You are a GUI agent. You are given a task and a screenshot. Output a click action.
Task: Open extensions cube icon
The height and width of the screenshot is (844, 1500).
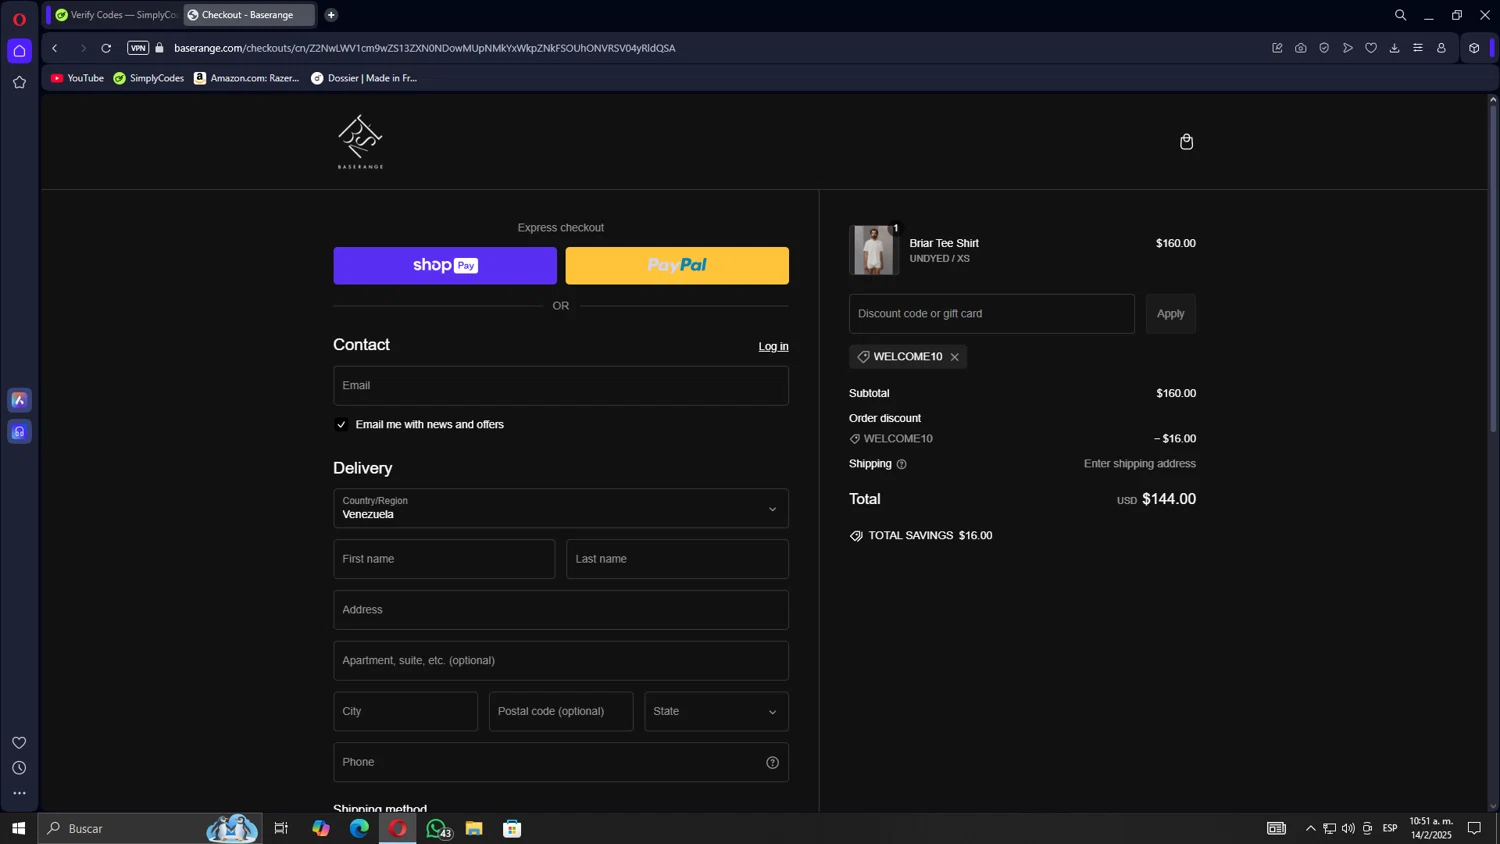click(x=1474, y=48)
